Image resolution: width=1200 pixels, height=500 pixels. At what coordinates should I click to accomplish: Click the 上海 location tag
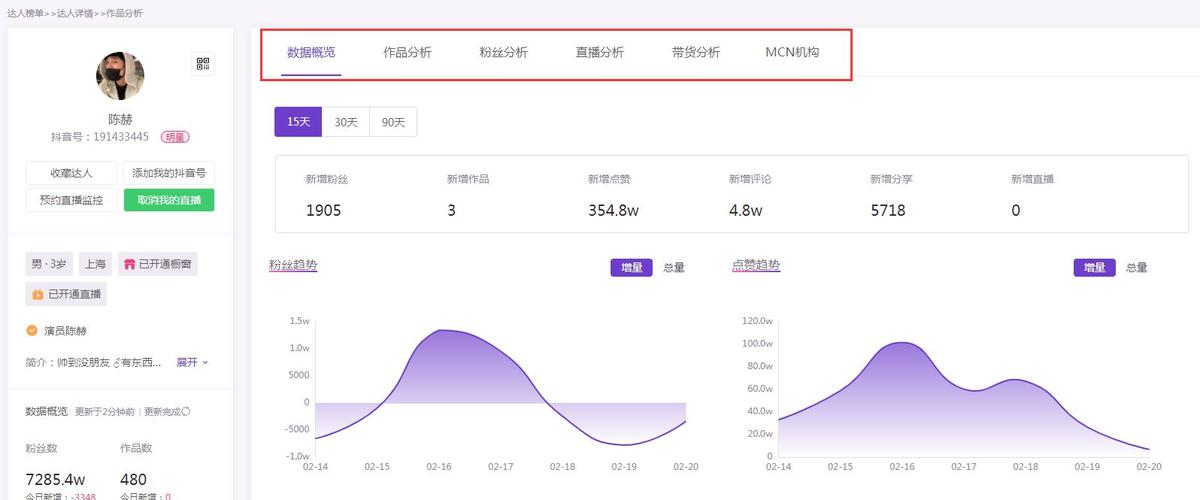96,264
